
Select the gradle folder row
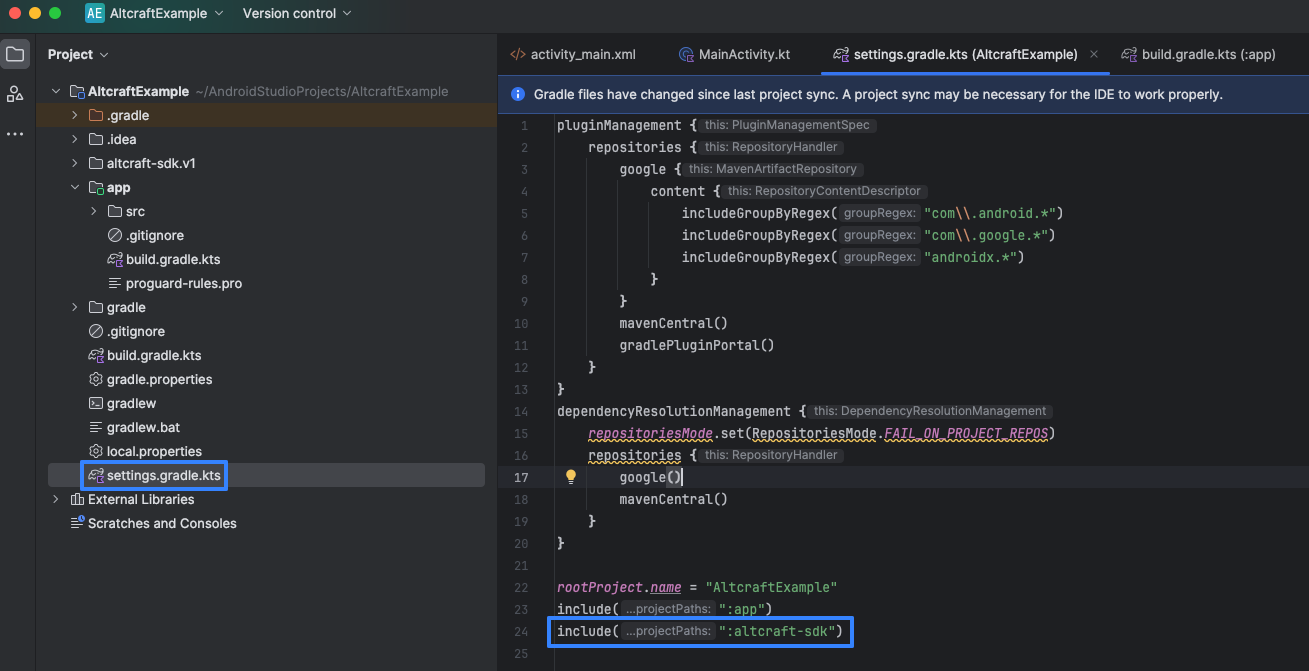(267, 307)
